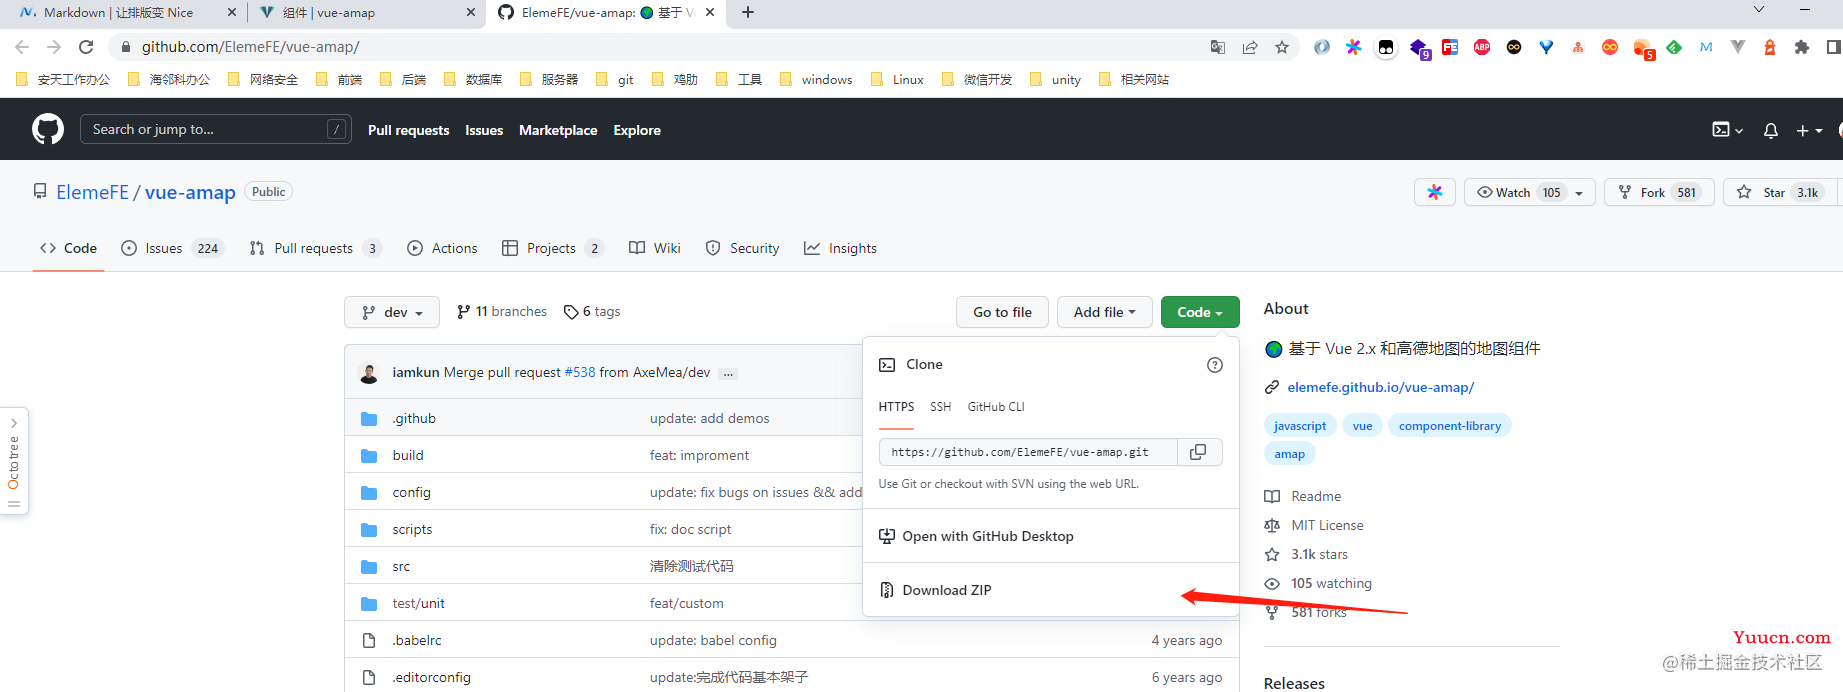Open the Chrome extensions puzzle icon
1843x692 pixels.
point(1802,47)
